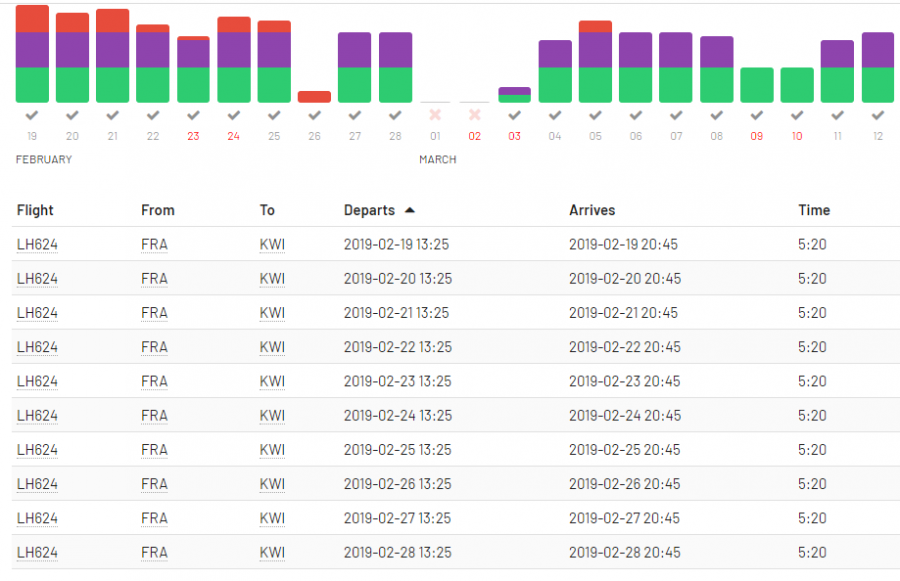Click the red bar segment for February 26
900x581 pixels.
[x=314, y=97]
